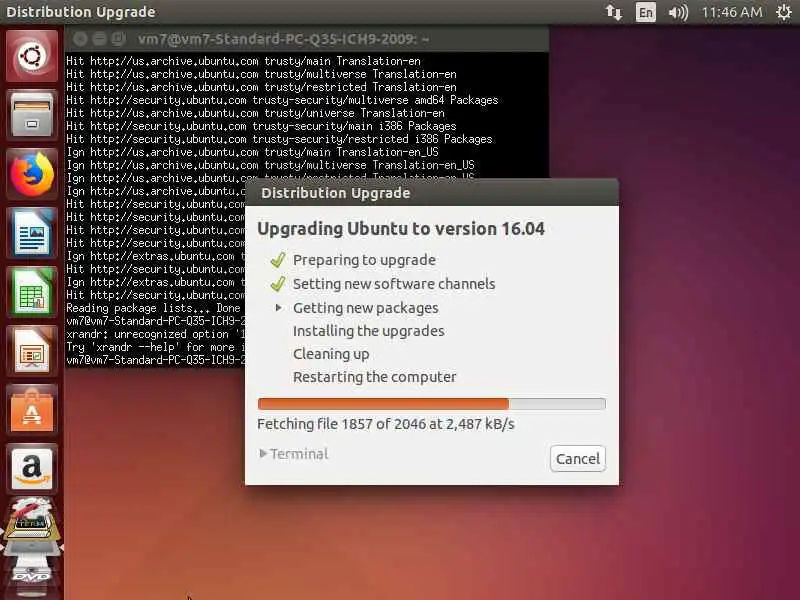The image size is (800, 600).
Task: Open LibreOffice Writer from launcher
Action: (x=32, y=233)
